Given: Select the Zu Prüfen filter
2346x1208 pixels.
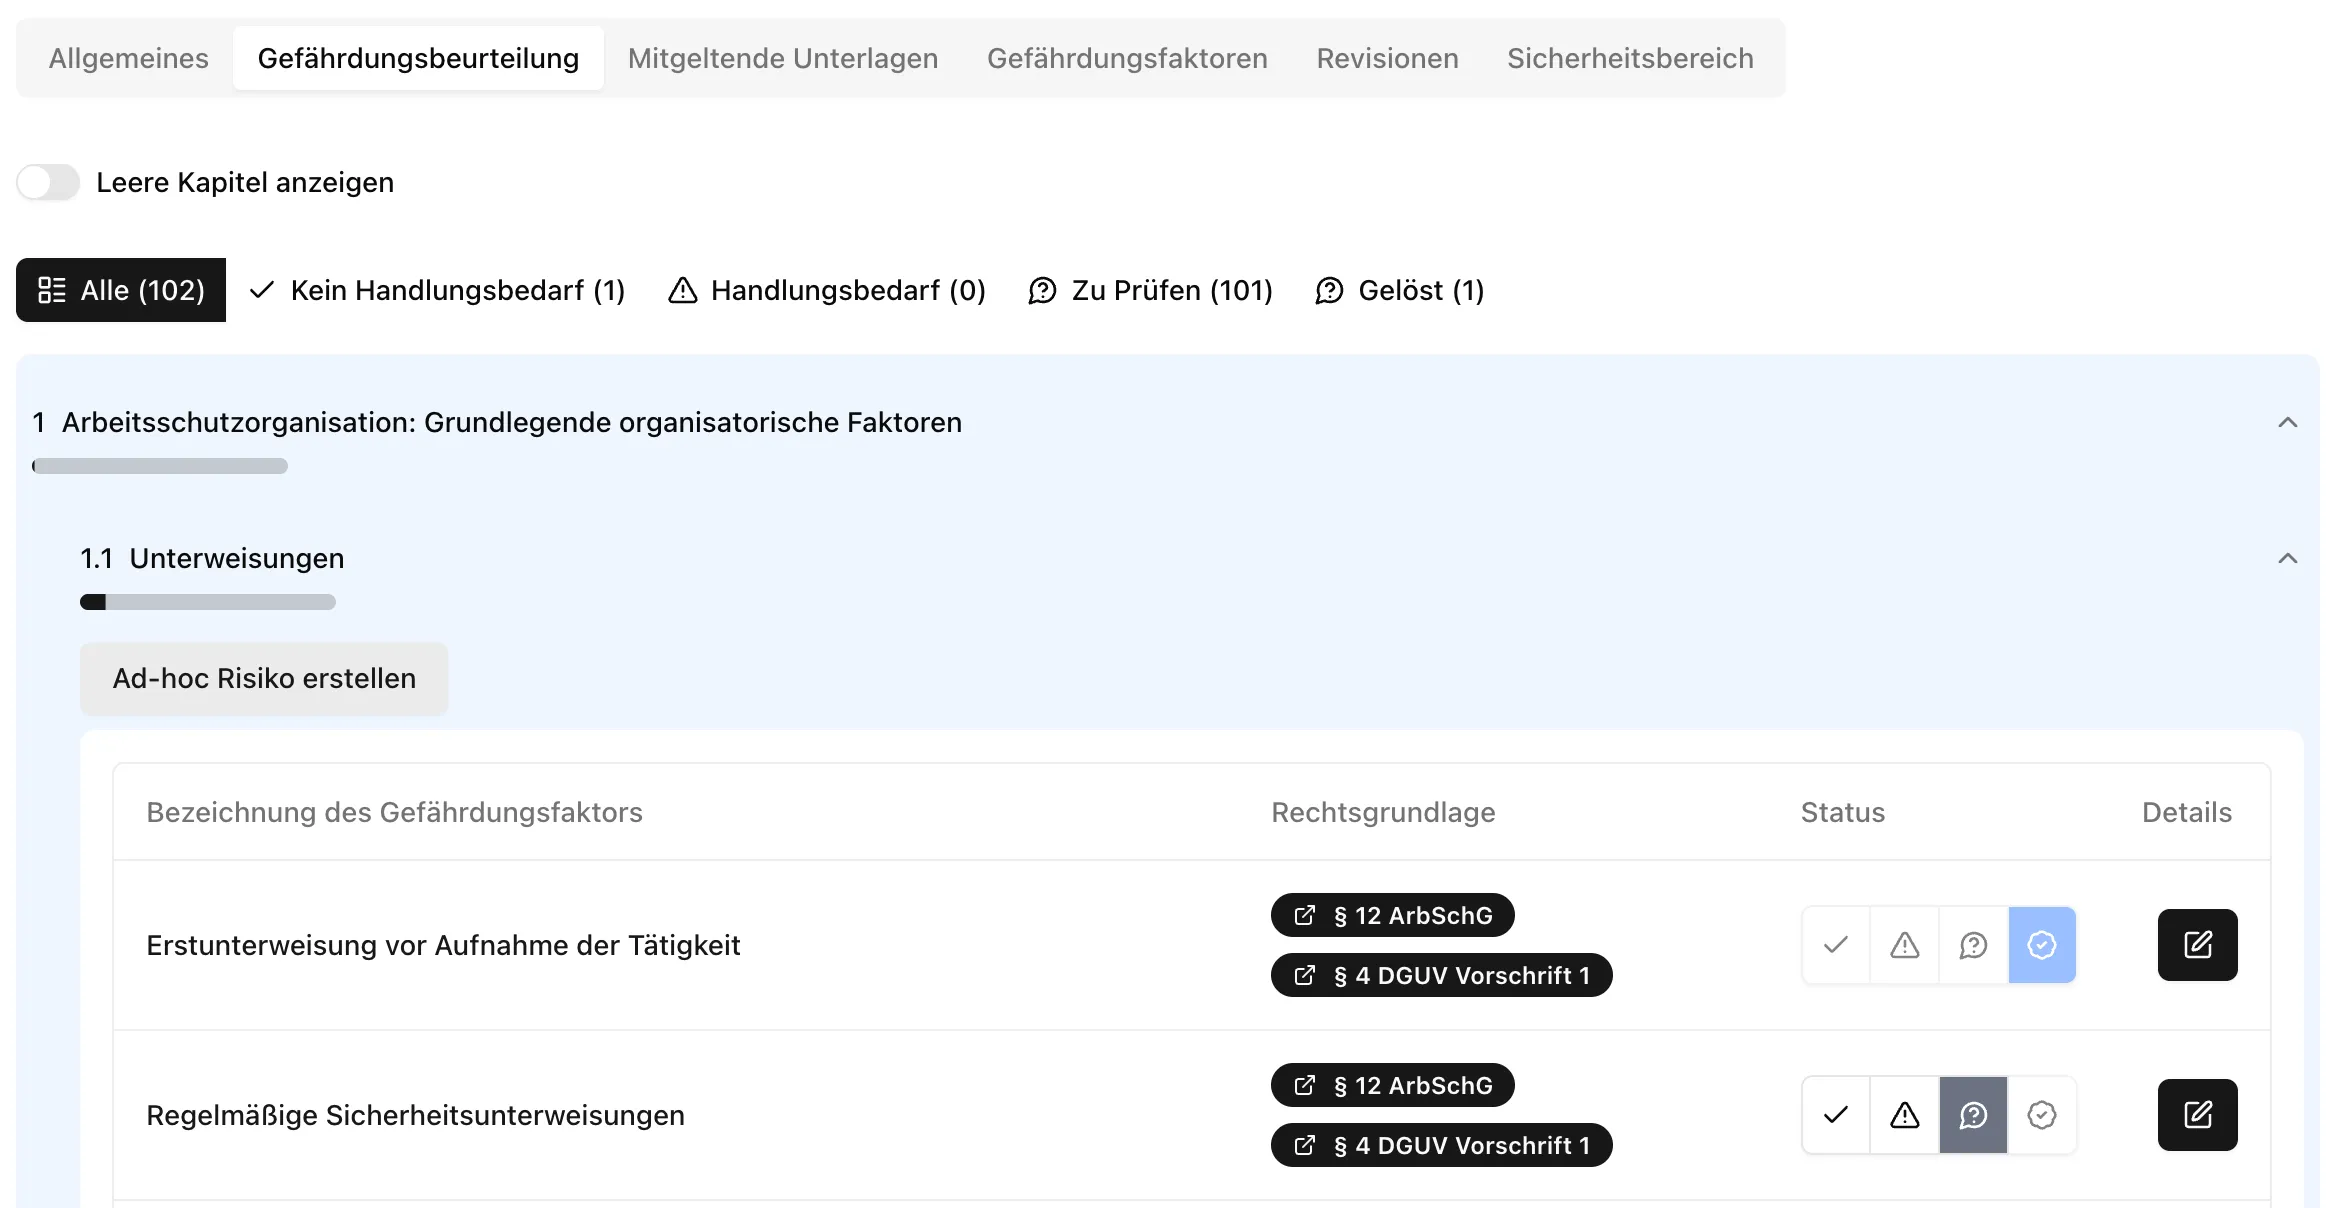Looking at the screenshot, I should (1150, 290).
